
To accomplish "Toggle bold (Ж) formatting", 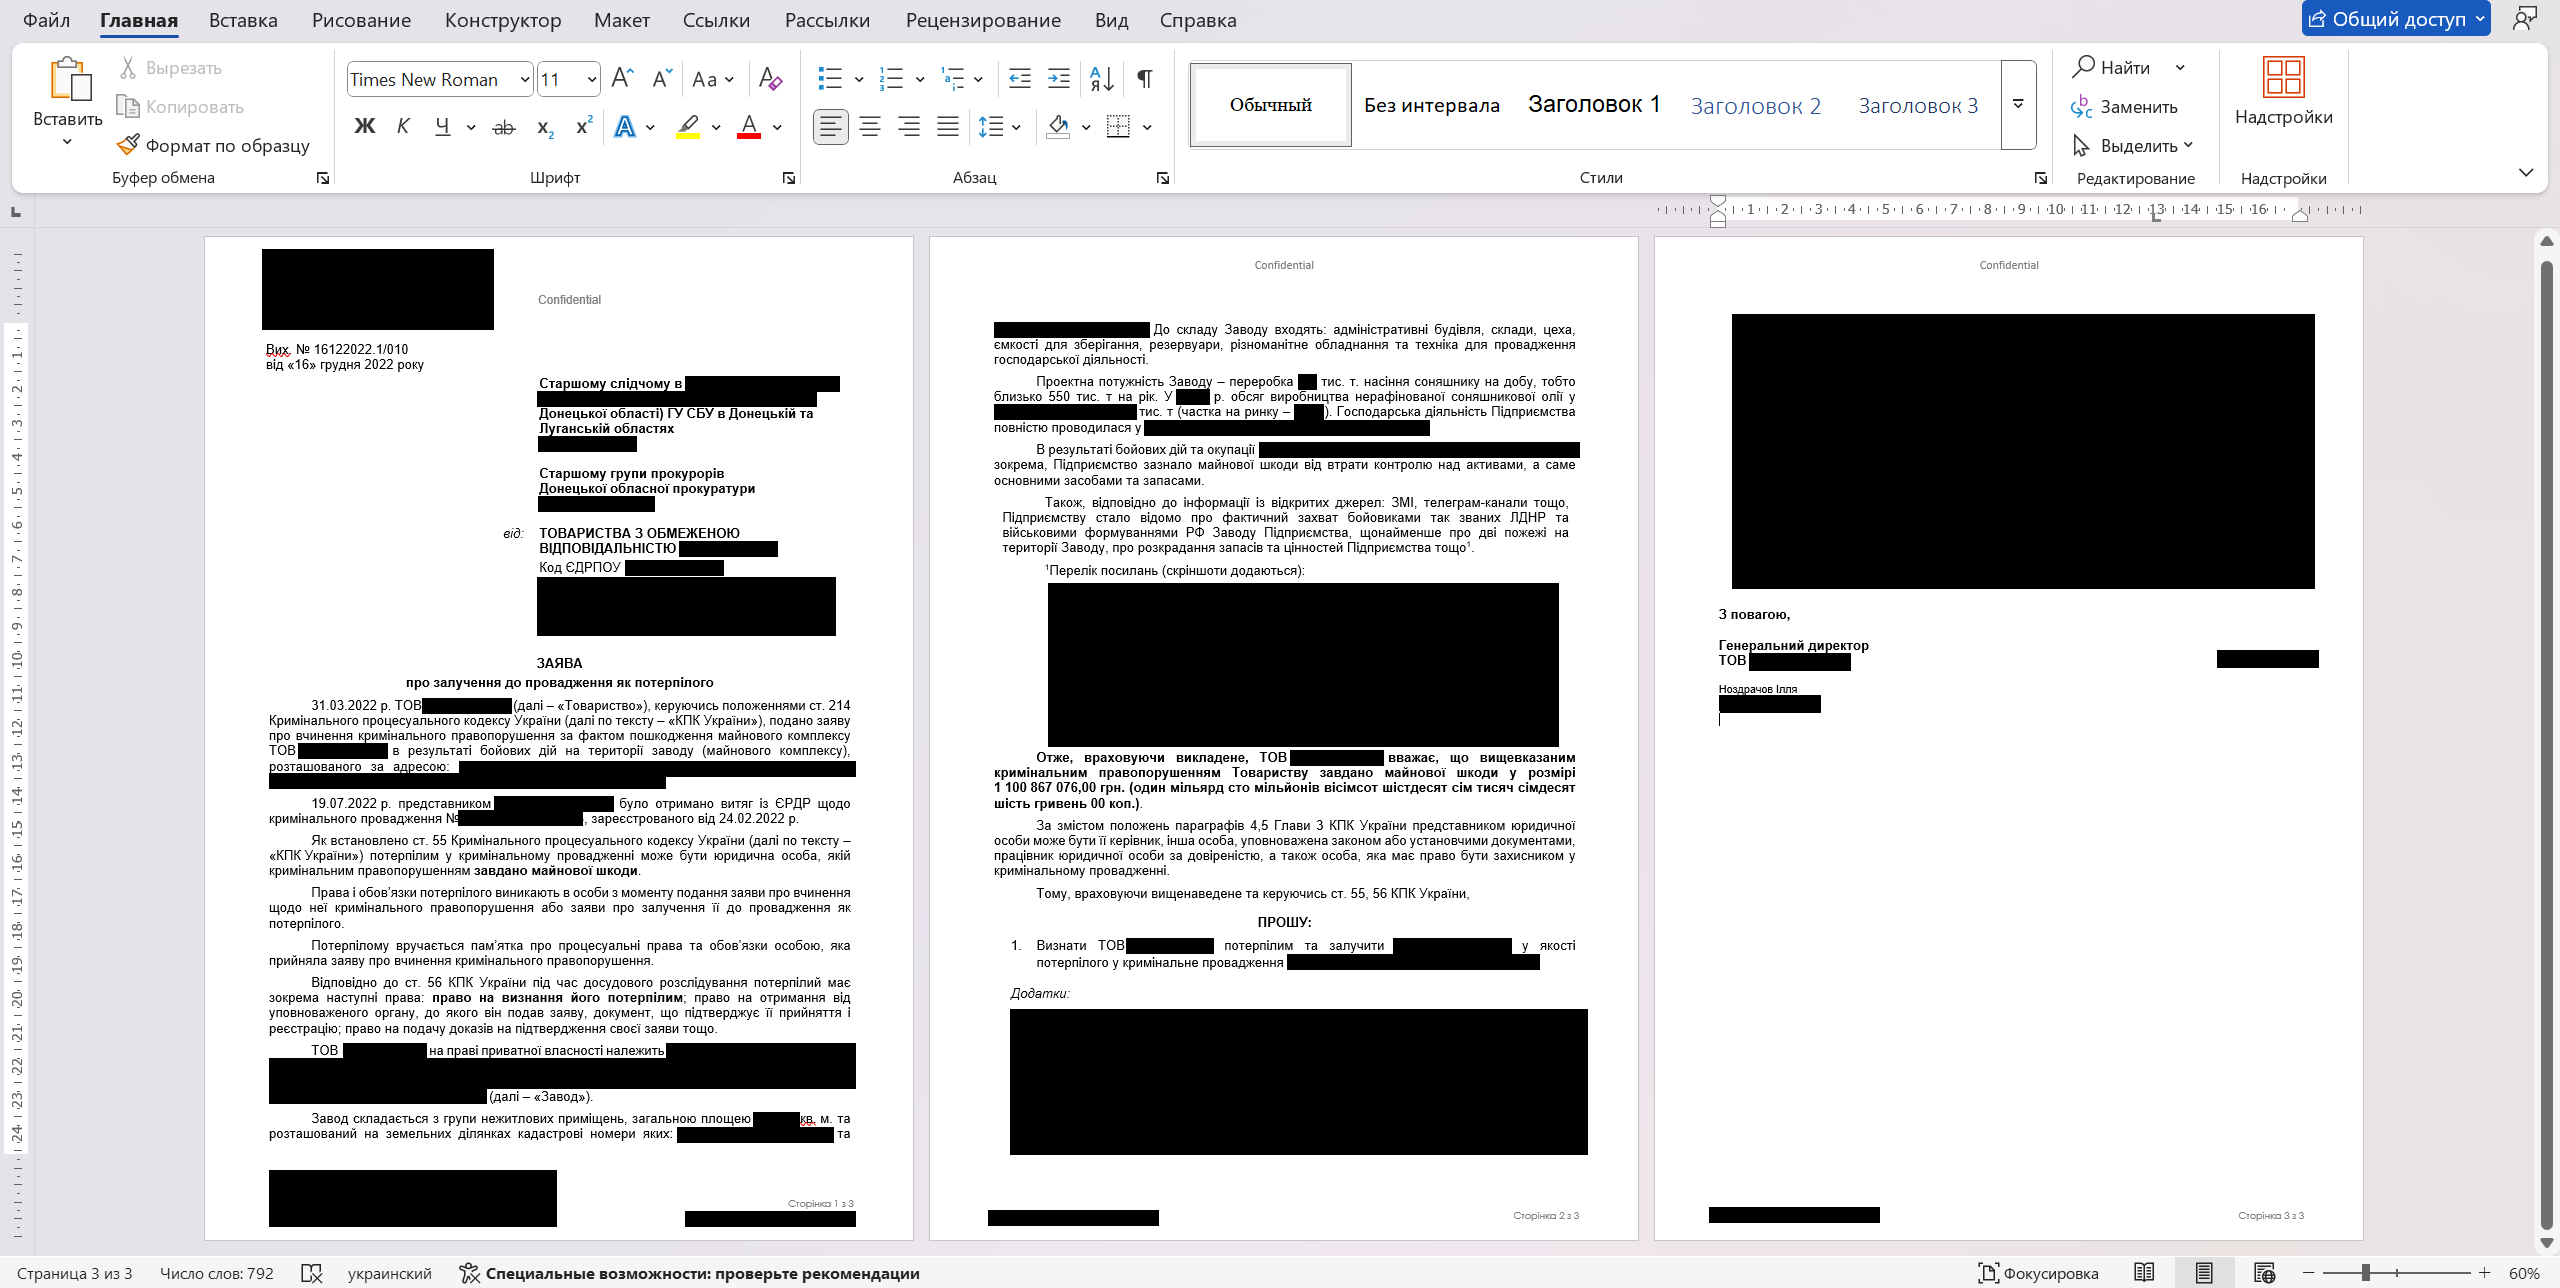I will coord(365,127).
